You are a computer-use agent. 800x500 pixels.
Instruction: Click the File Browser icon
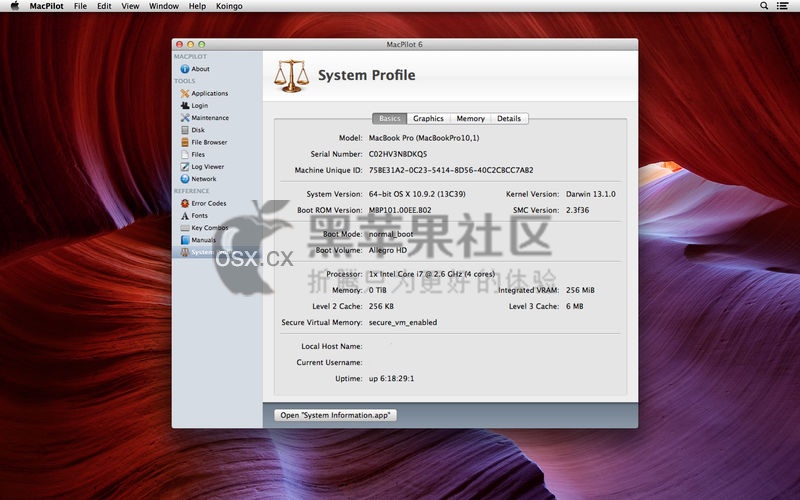(185, 142)
